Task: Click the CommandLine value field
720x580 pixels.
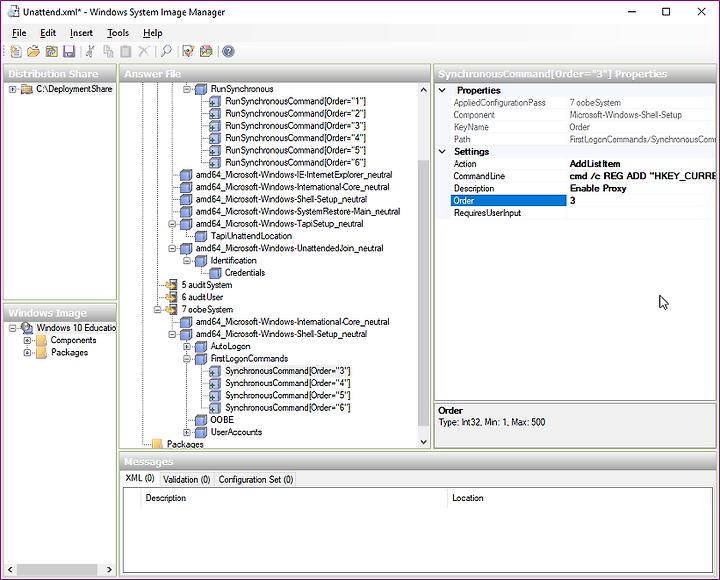Action: (x=642, y=176)
